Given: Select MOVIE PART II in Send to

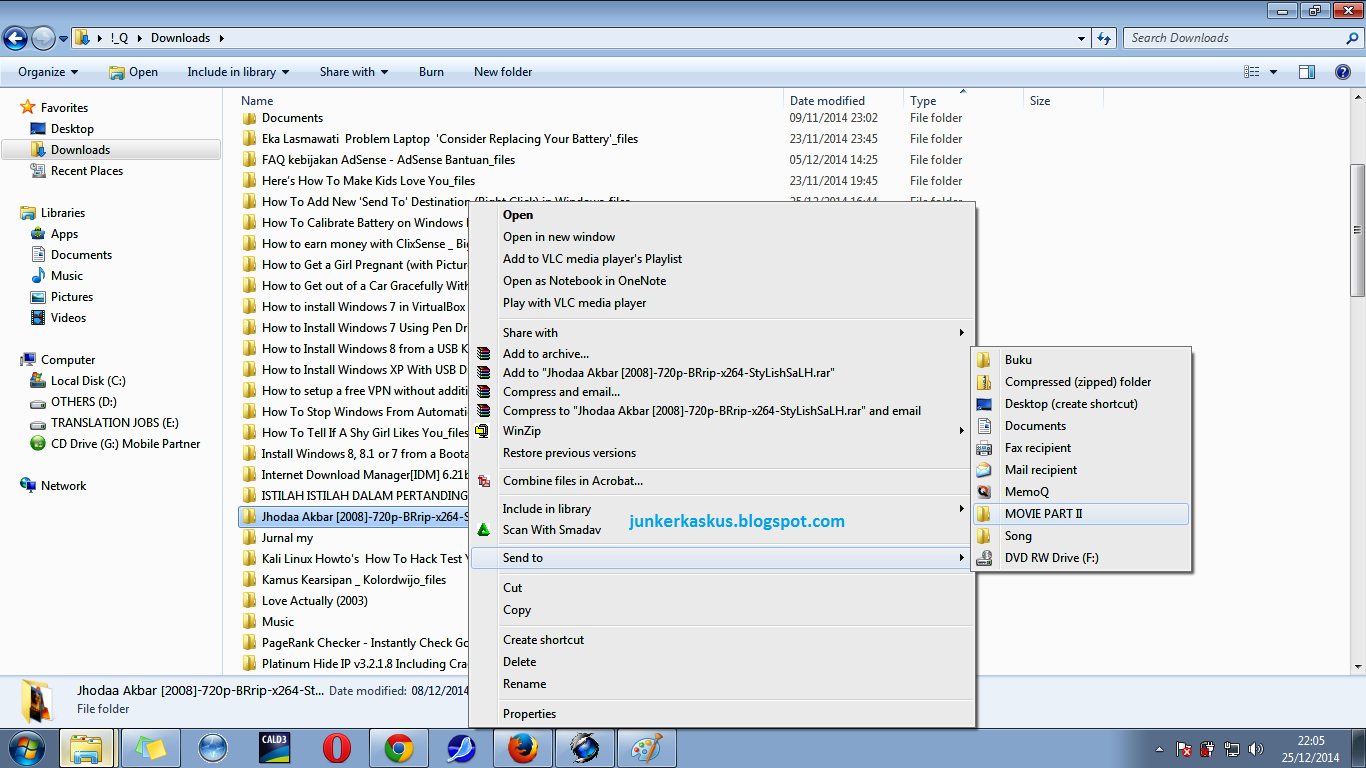Looking at the screenshot, I should click(1081, 514).
